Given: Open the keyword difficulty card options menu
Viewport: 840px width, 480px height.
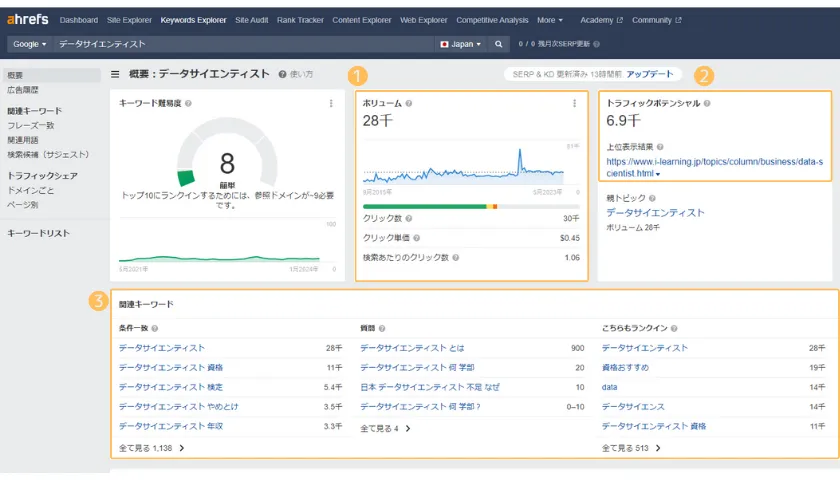Looking at the screenshot, I should pyautogui.click(x=331, y=103).
